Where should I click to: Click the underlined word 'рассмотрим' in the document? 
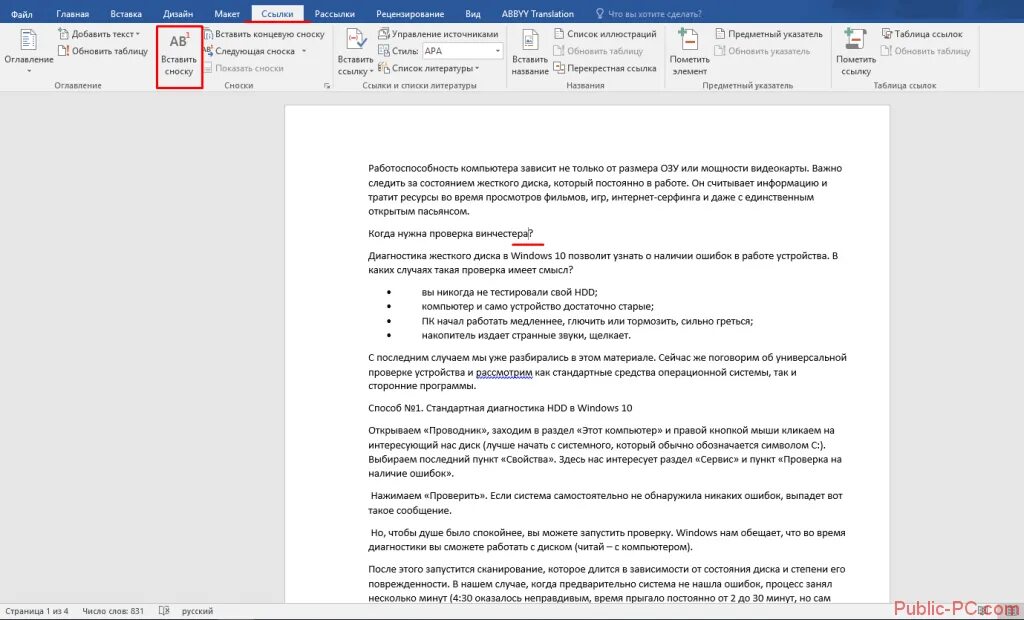click(504, 373)
